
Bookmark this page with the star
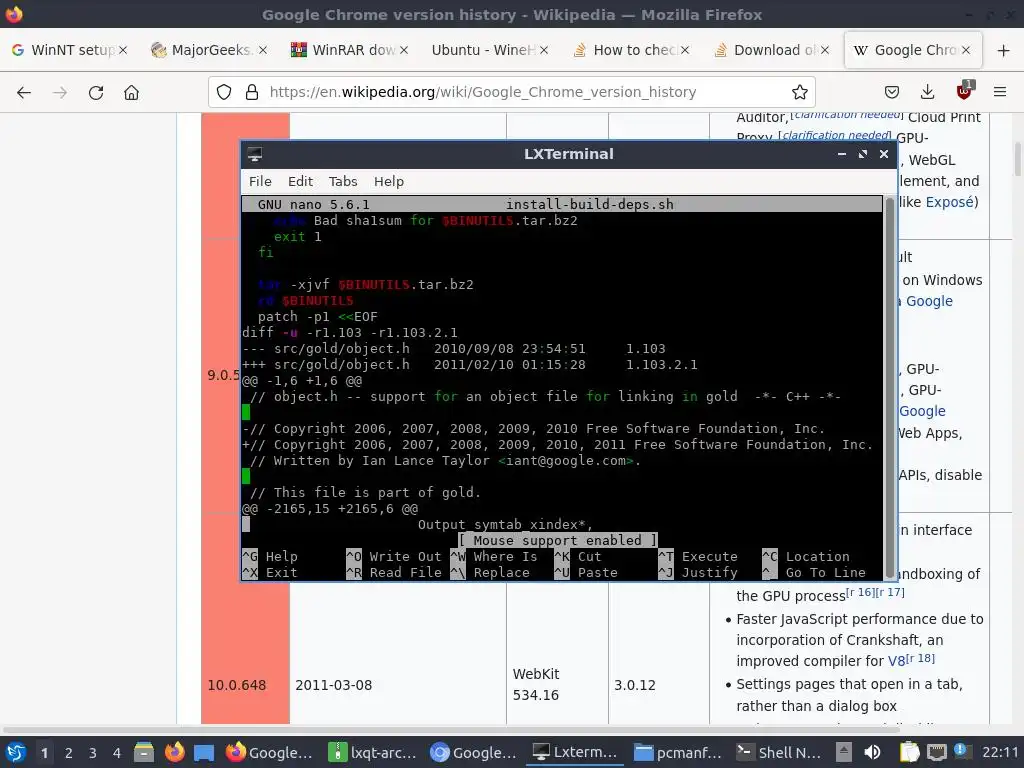pos(799,92)
